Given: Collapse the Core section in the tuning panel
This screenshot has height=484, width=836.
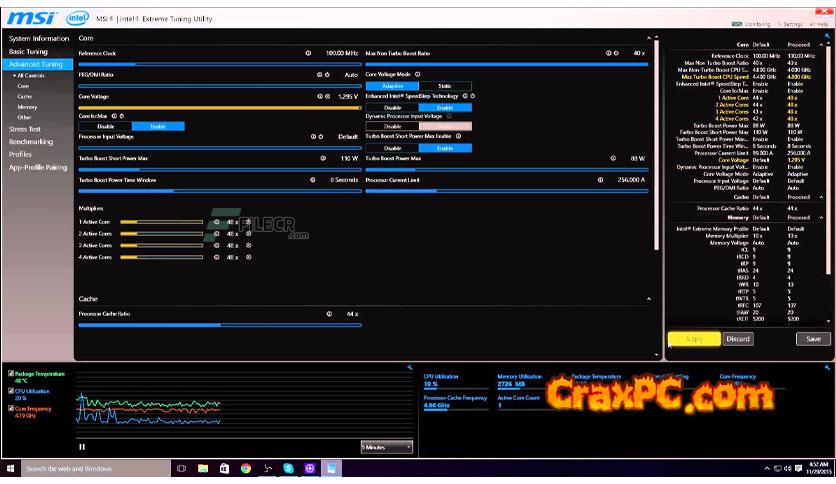Looking at the screenshot, I should (649, 38).
